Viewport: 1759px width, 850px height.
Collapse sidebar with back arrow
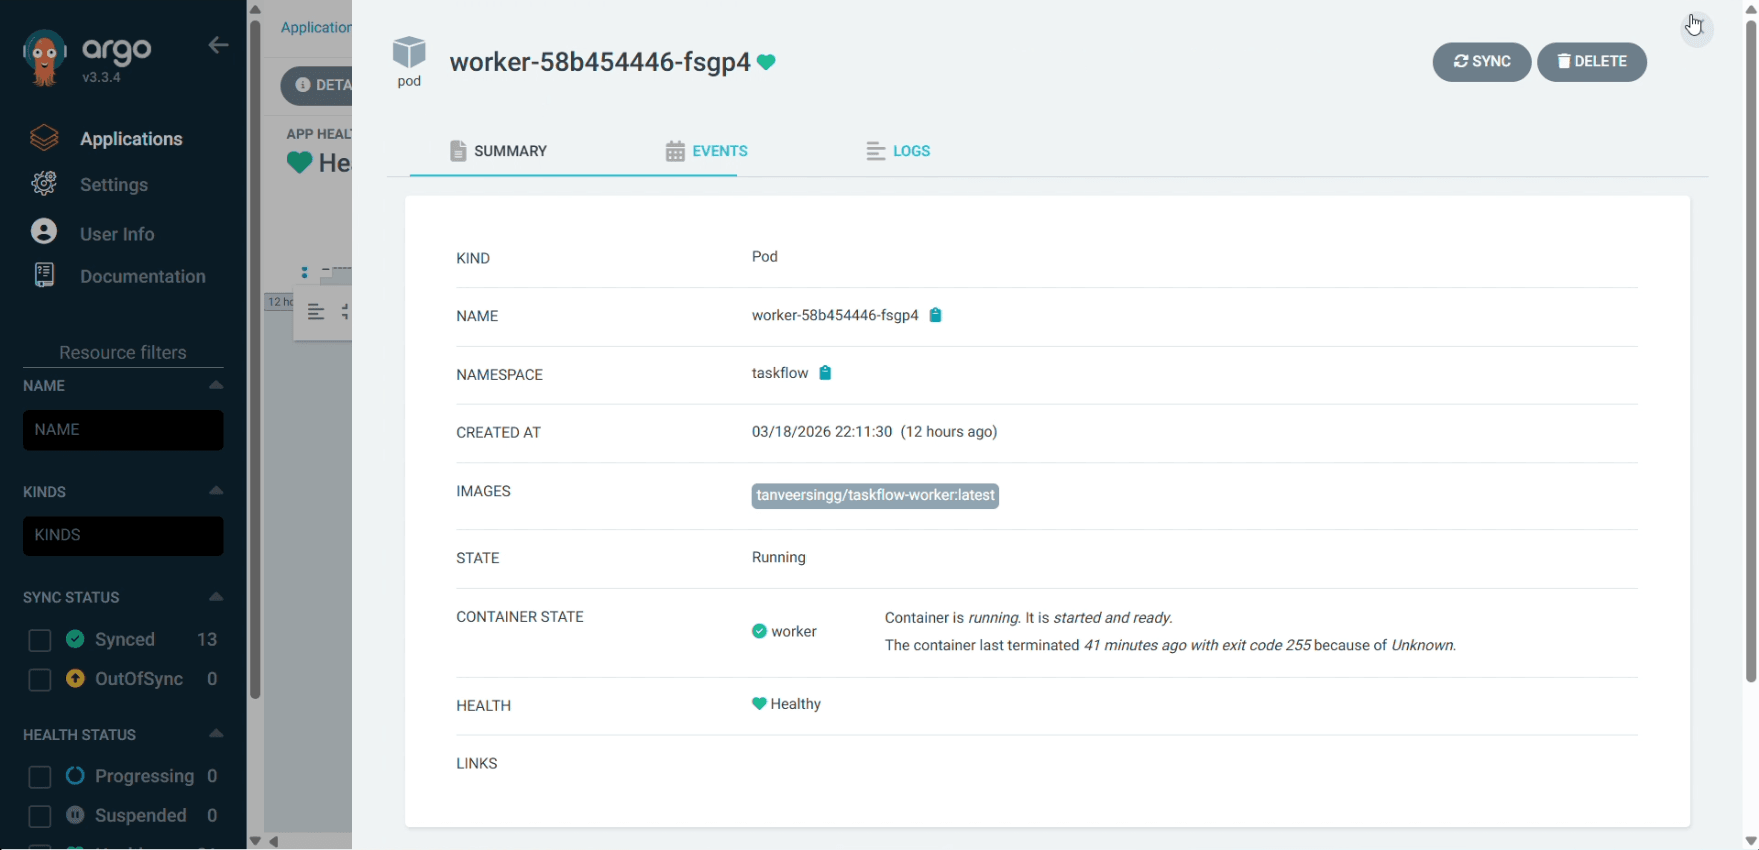tap(218, 45)
